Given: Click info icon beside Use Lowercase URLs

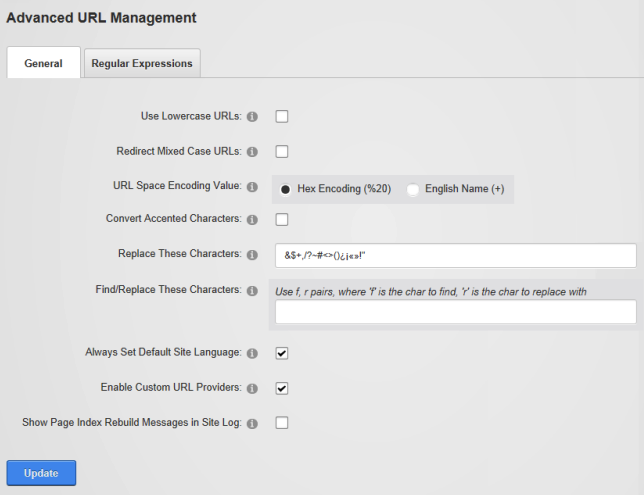Looking at the screenshot, I should (252, 117).
